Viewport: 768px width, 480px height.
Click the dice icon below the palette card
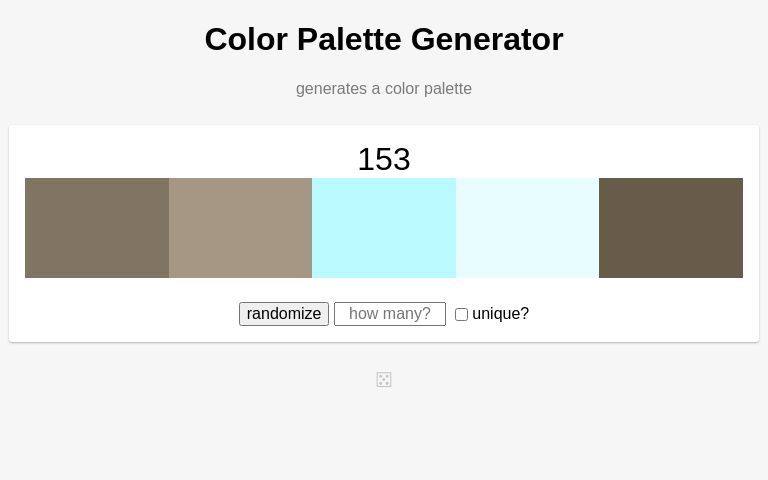[x=384, y=380]
